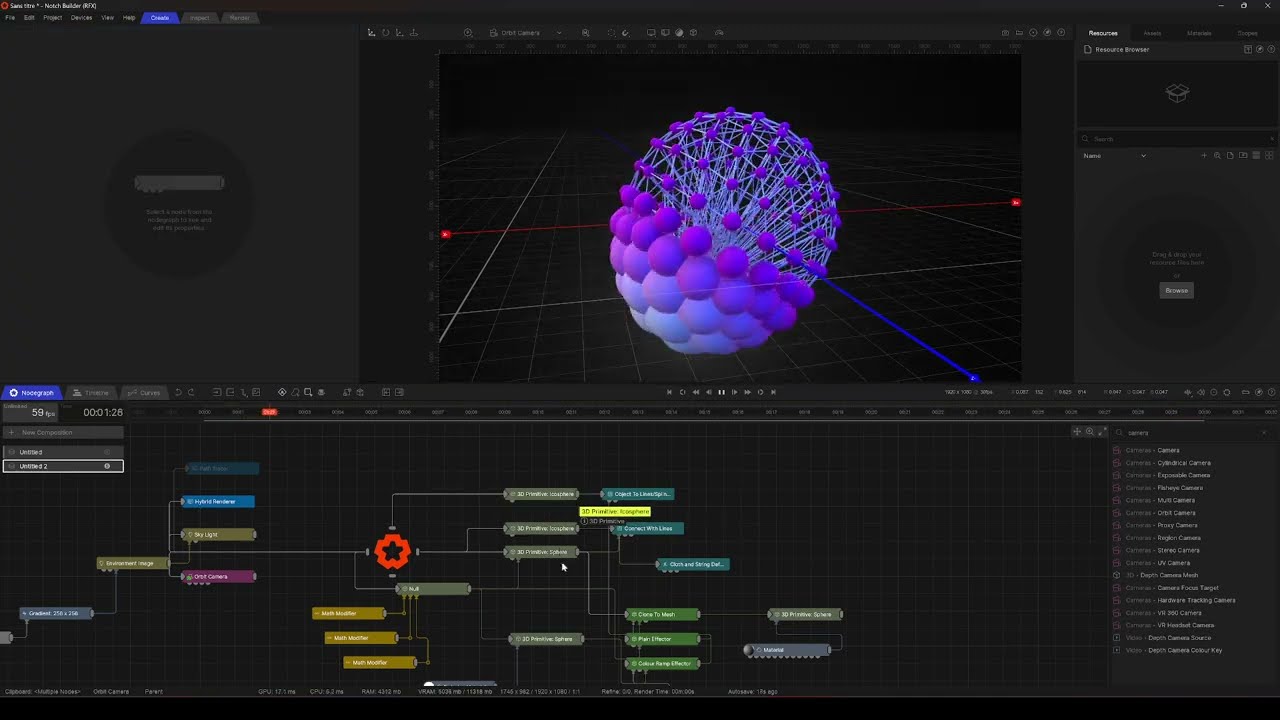
Task: Select the Hybrid Renderer node
Action: (x=218, y=501)
